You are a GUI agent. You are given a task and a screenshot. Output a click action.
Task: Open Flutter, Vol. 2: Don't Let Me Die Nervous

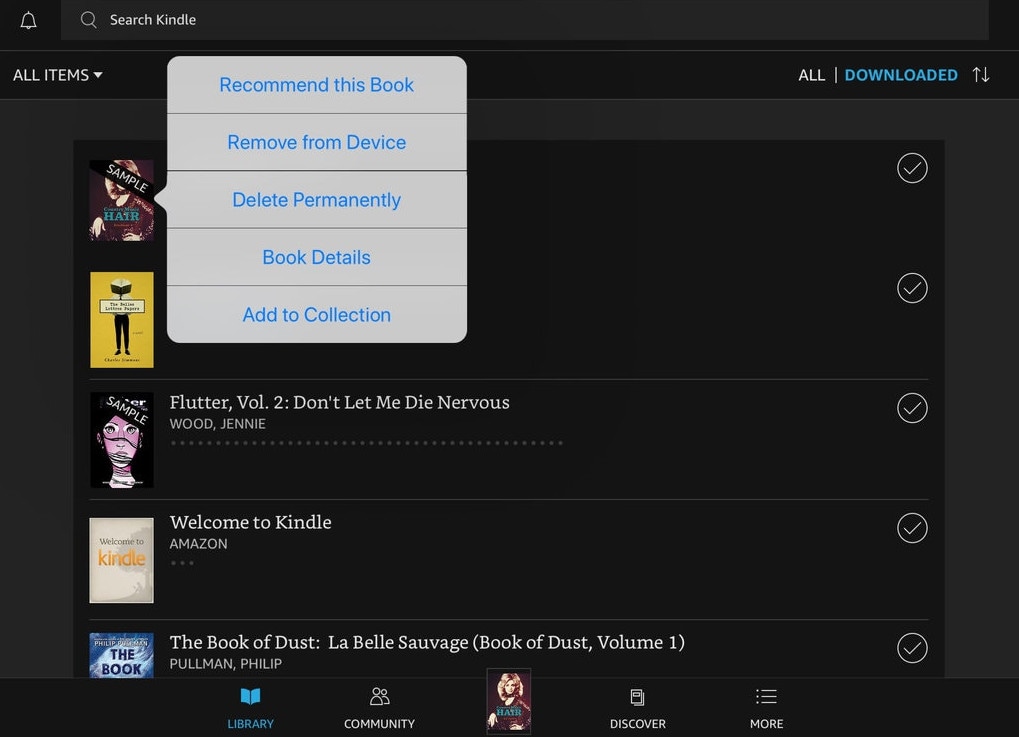(x=339, y=402)
